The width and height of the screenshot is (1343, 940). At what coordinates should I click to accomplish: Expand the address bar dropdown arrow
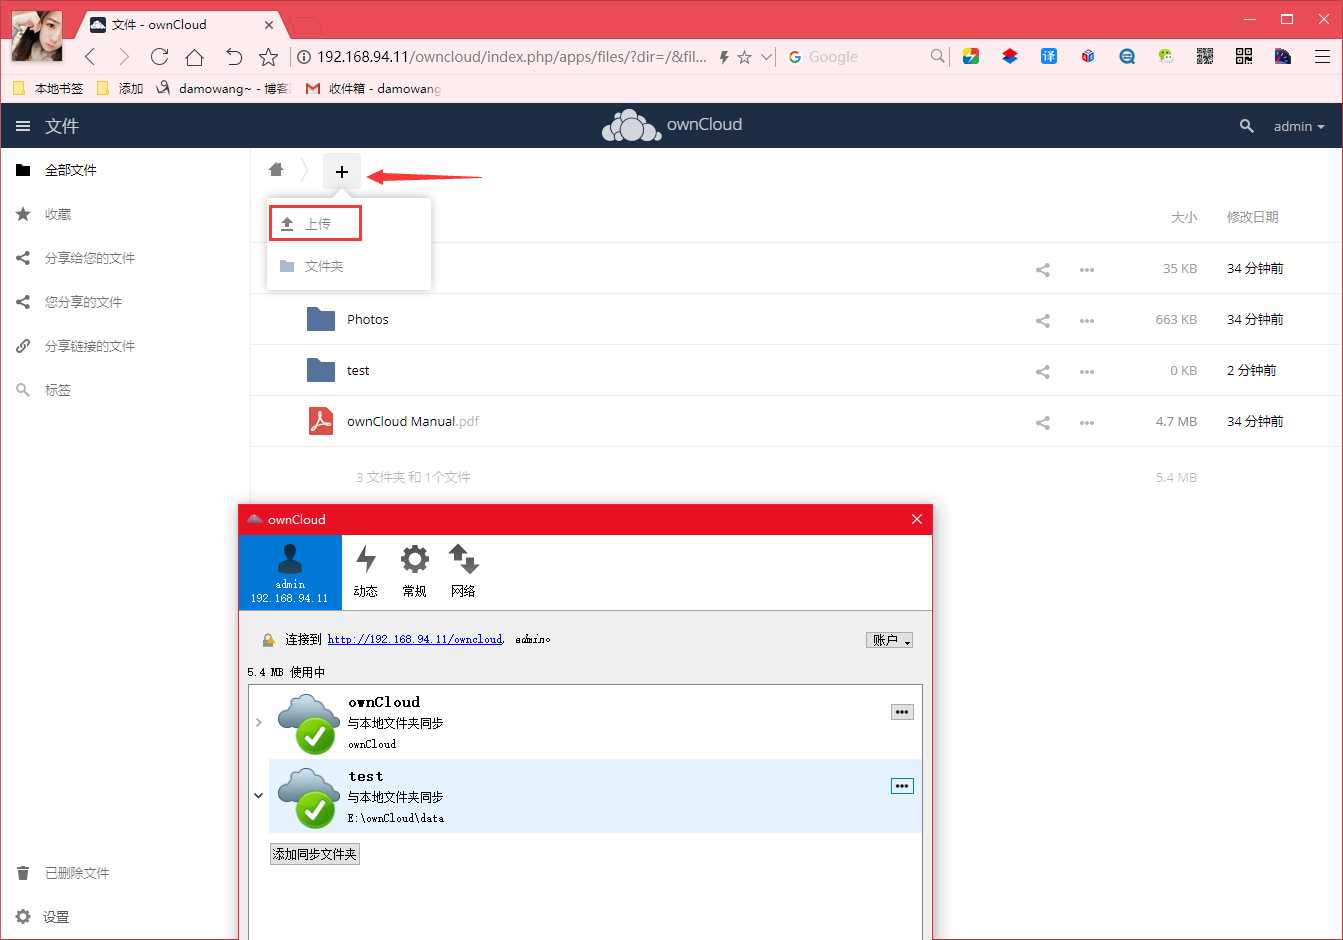(766, 57)
